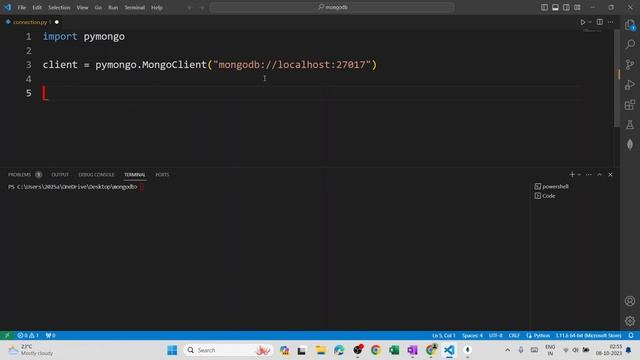Go back with navigation arrow
This screenshot has height=360, width=640.
pyautogui.click(x=190, y=7)
